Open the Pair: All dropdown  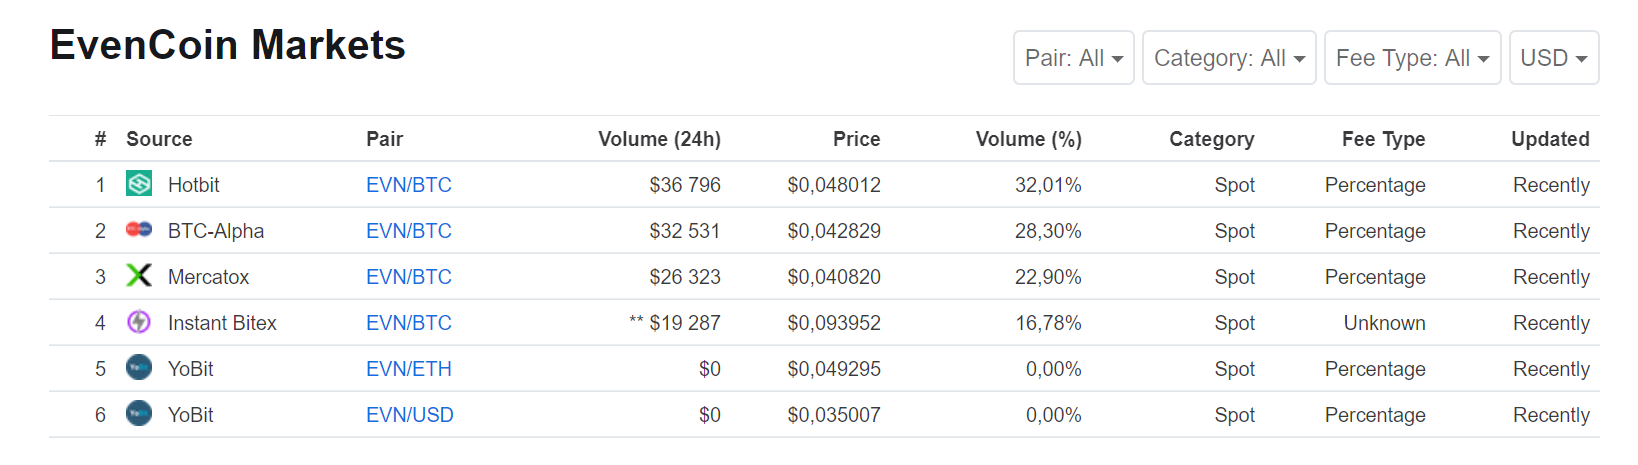[1074, 58]
